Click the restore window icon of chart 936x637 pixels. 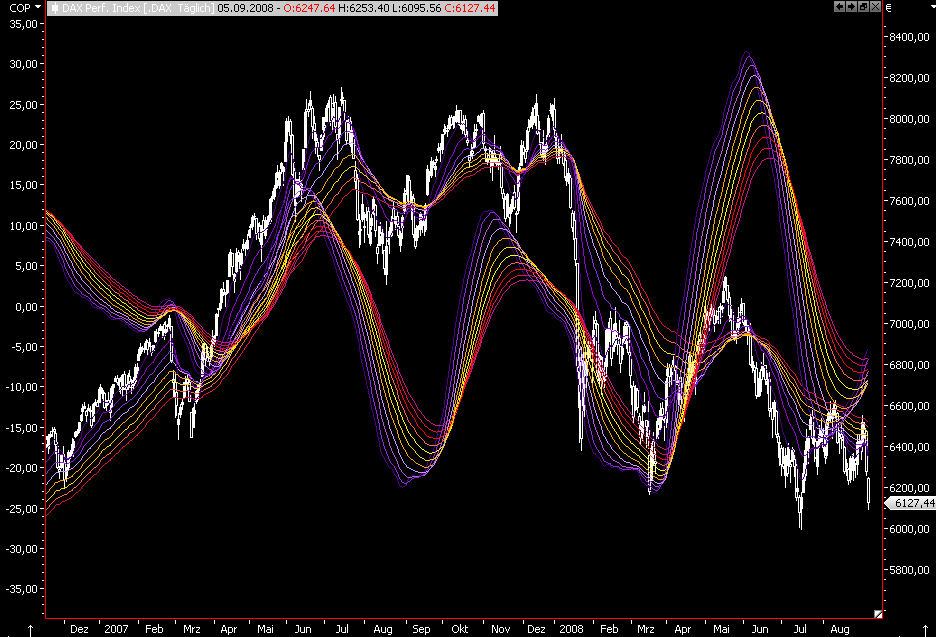pyautogui.click(x=863, y=7)
